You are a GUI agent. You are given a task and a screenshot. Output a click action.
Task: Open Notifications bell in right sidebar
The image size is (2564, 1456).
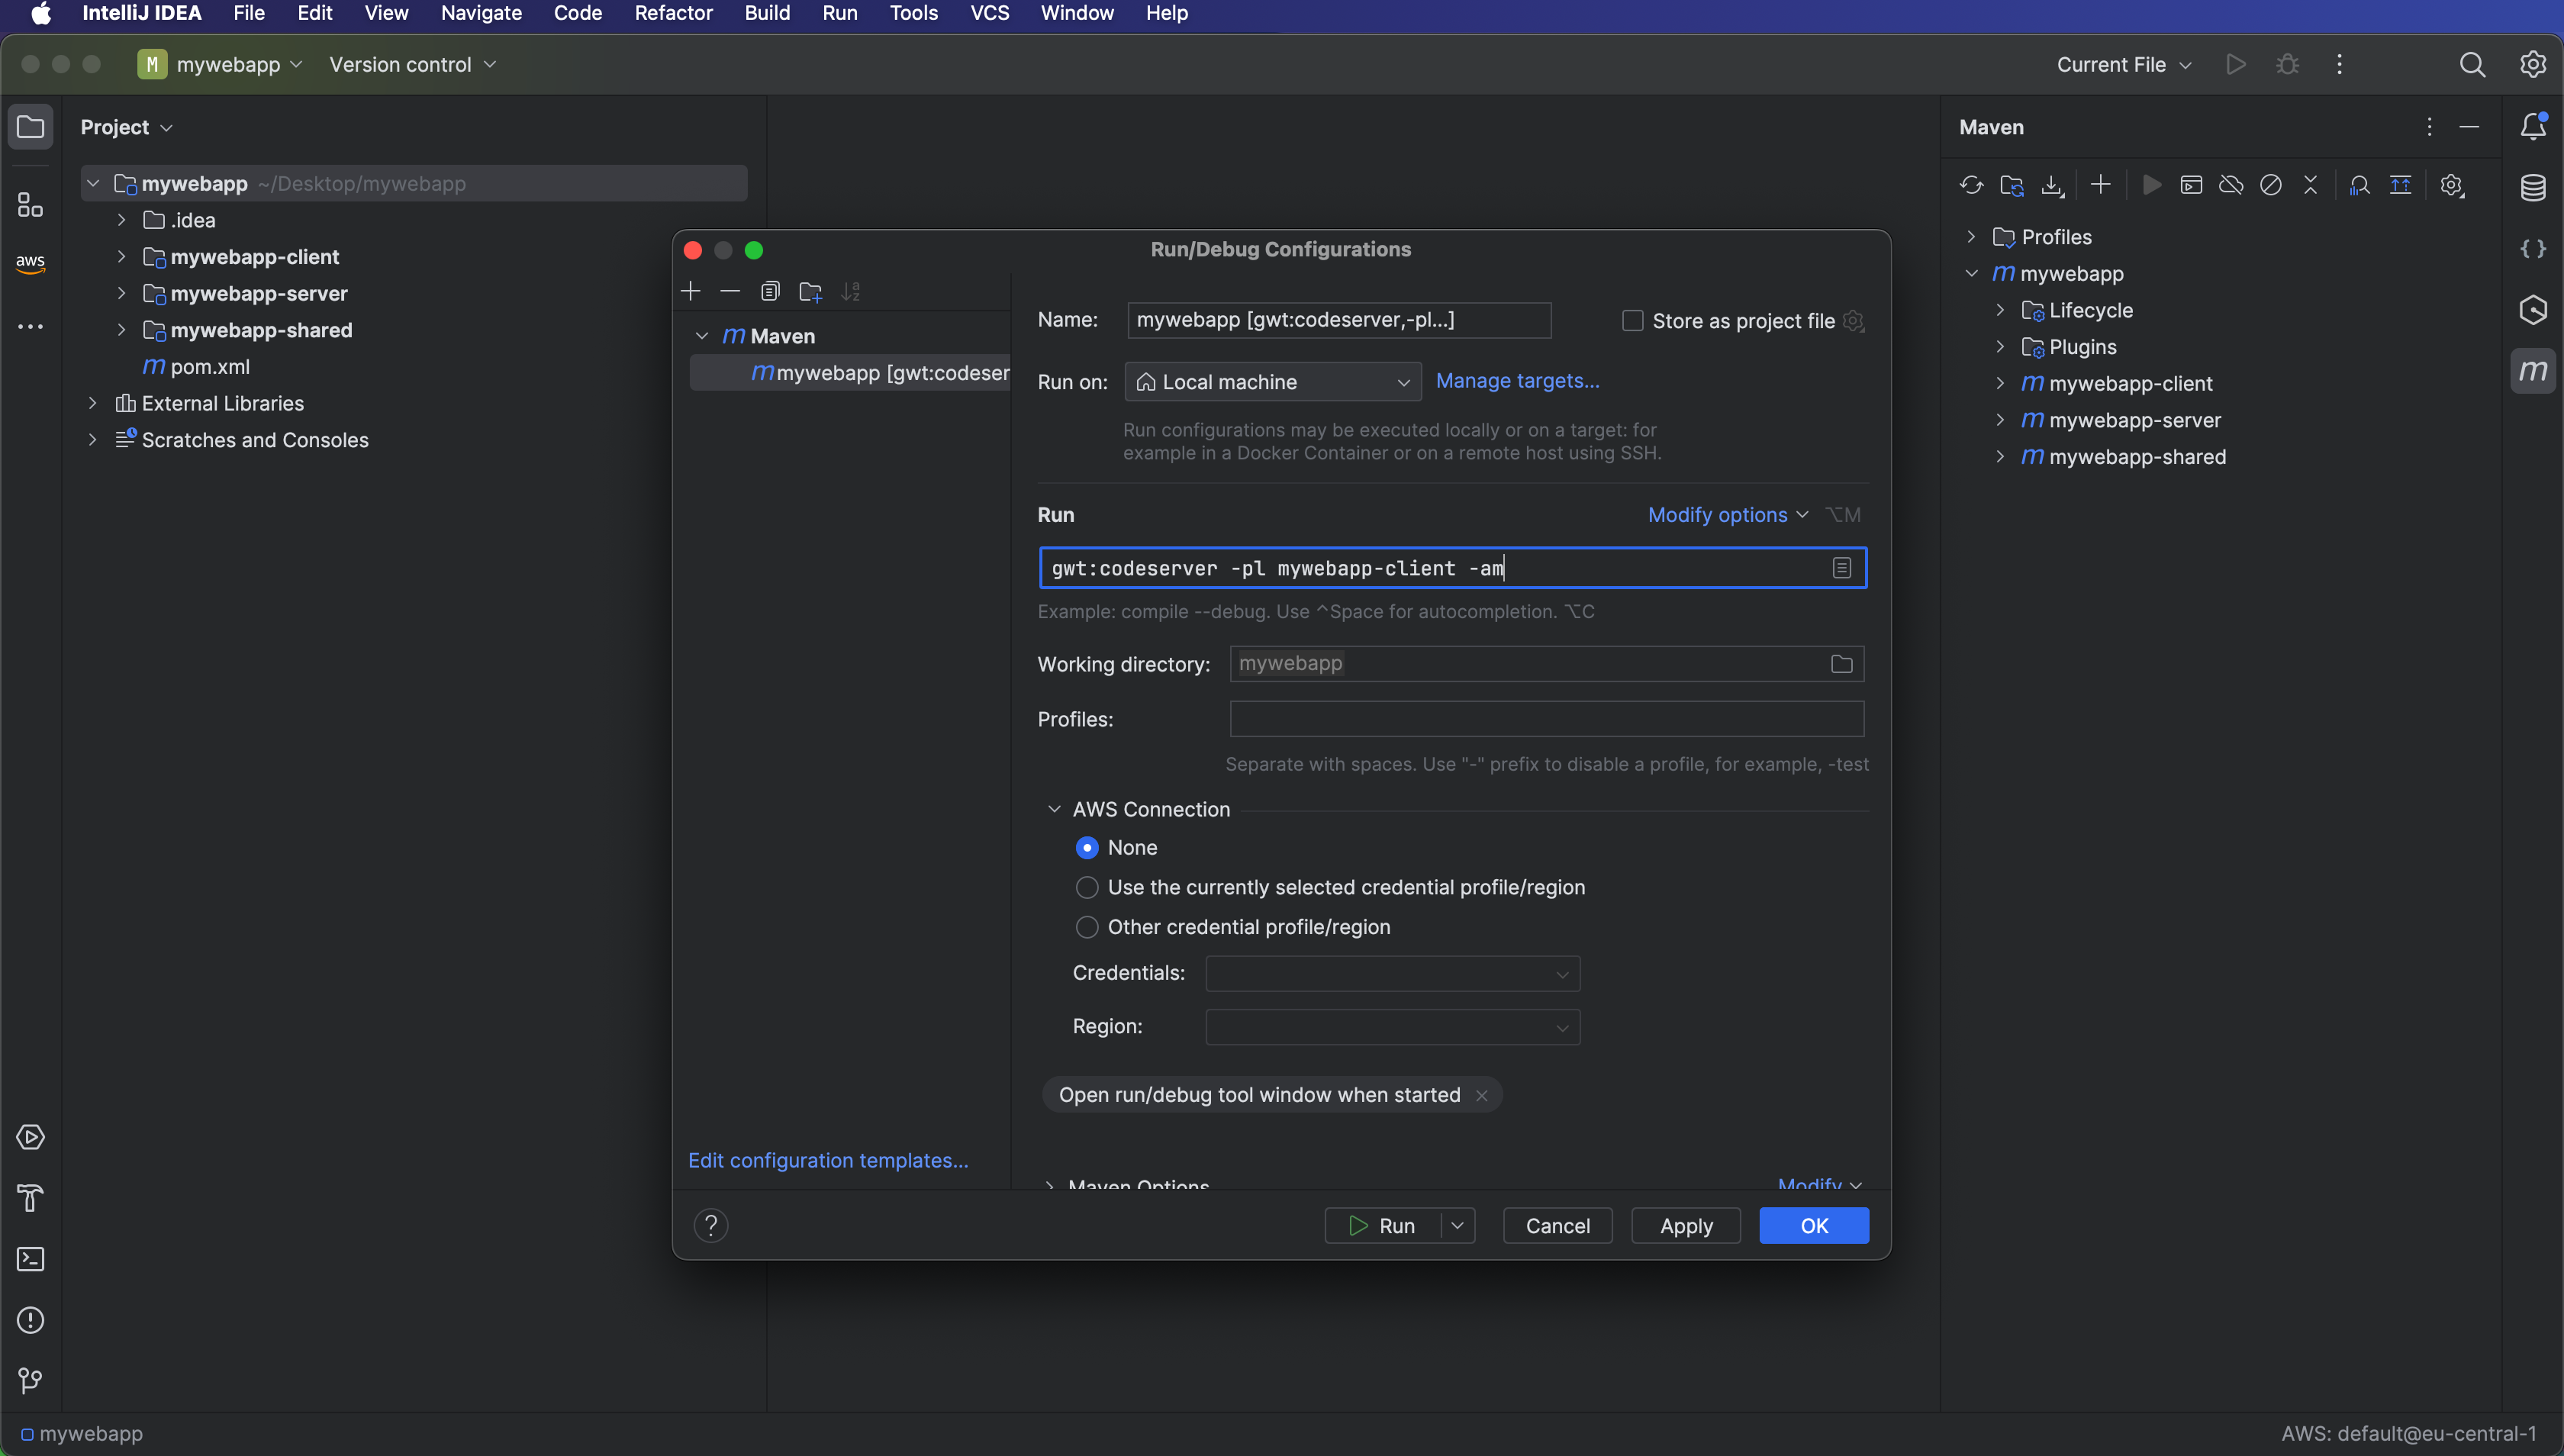coord(2533,127)
